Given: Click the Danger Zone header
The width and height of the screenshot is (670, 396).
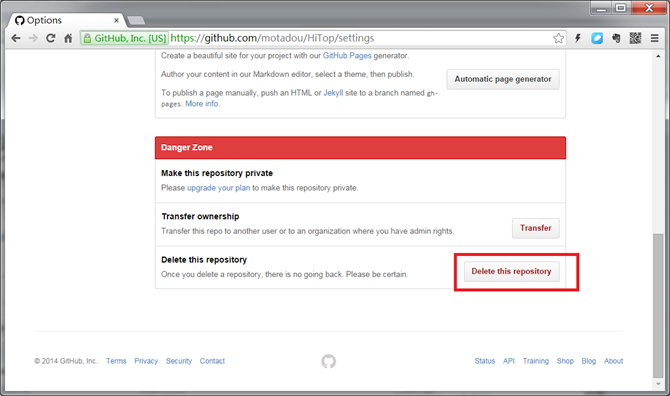Looking at the screenshot, I should (360, 147).
